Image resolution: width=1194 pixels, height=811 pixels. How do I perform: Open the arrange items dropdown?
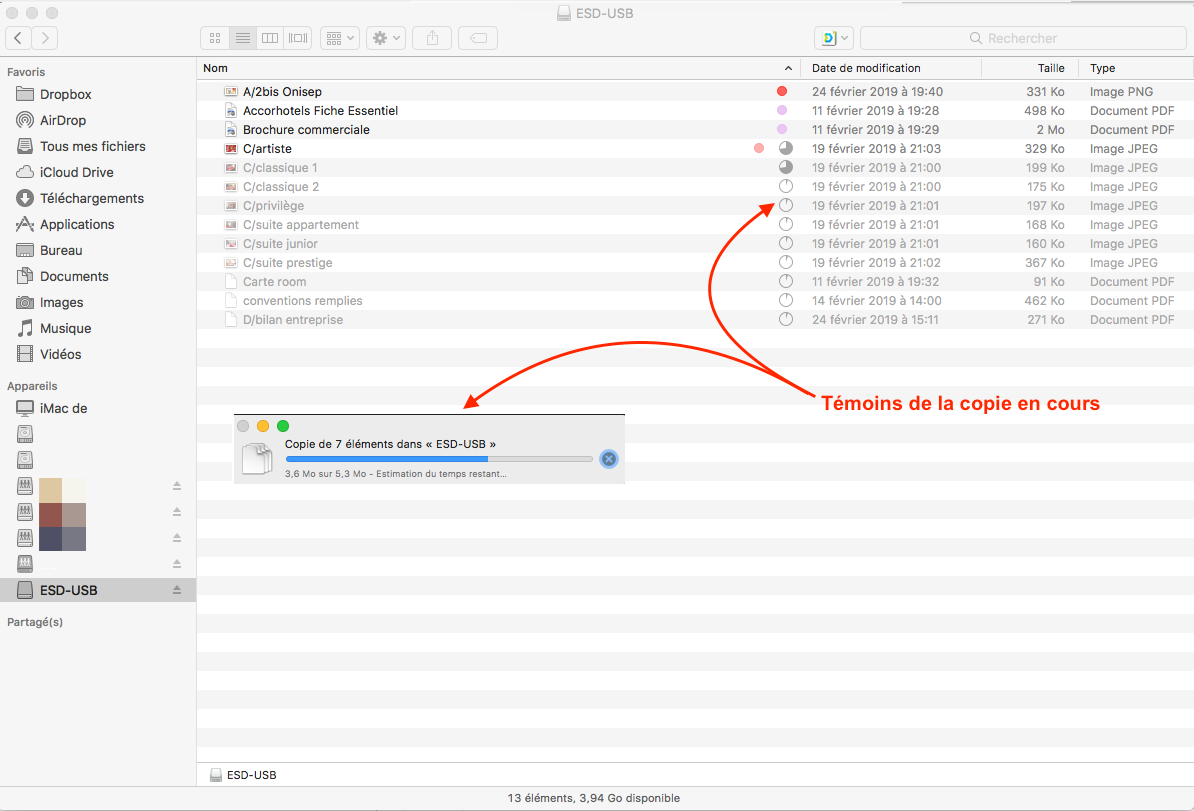click(340, 38)
